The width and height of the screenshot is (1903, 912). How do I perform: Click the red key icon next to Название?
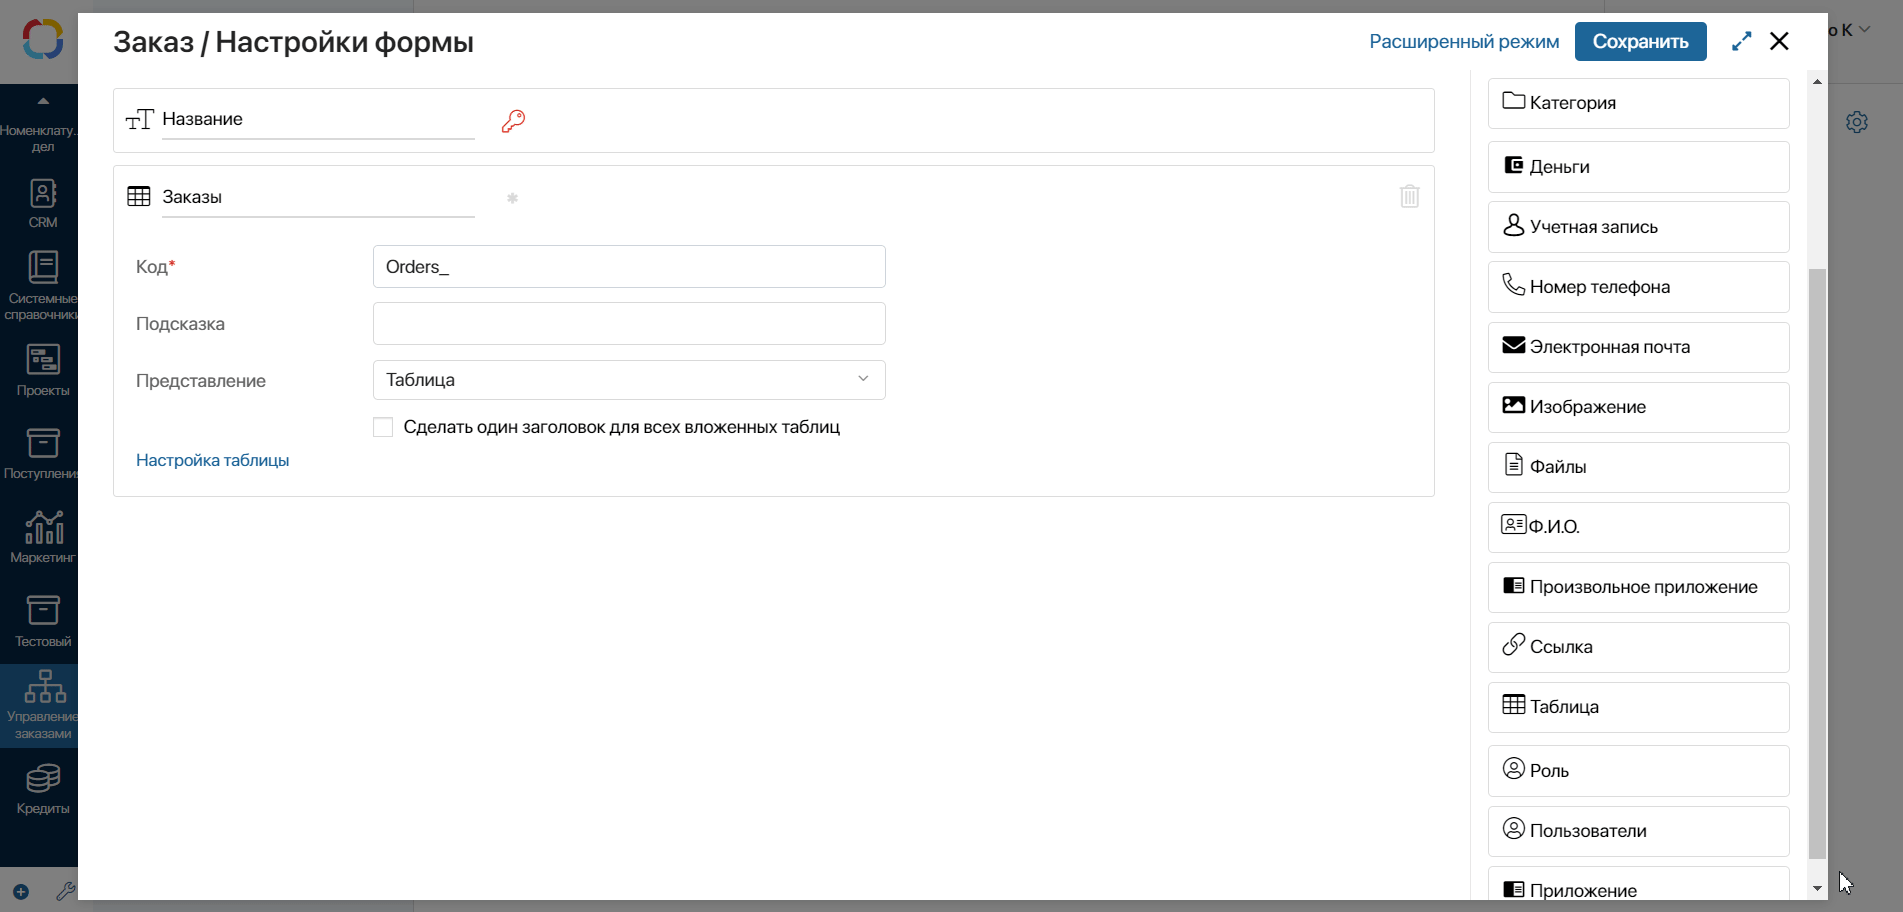(x=513, y=121)
